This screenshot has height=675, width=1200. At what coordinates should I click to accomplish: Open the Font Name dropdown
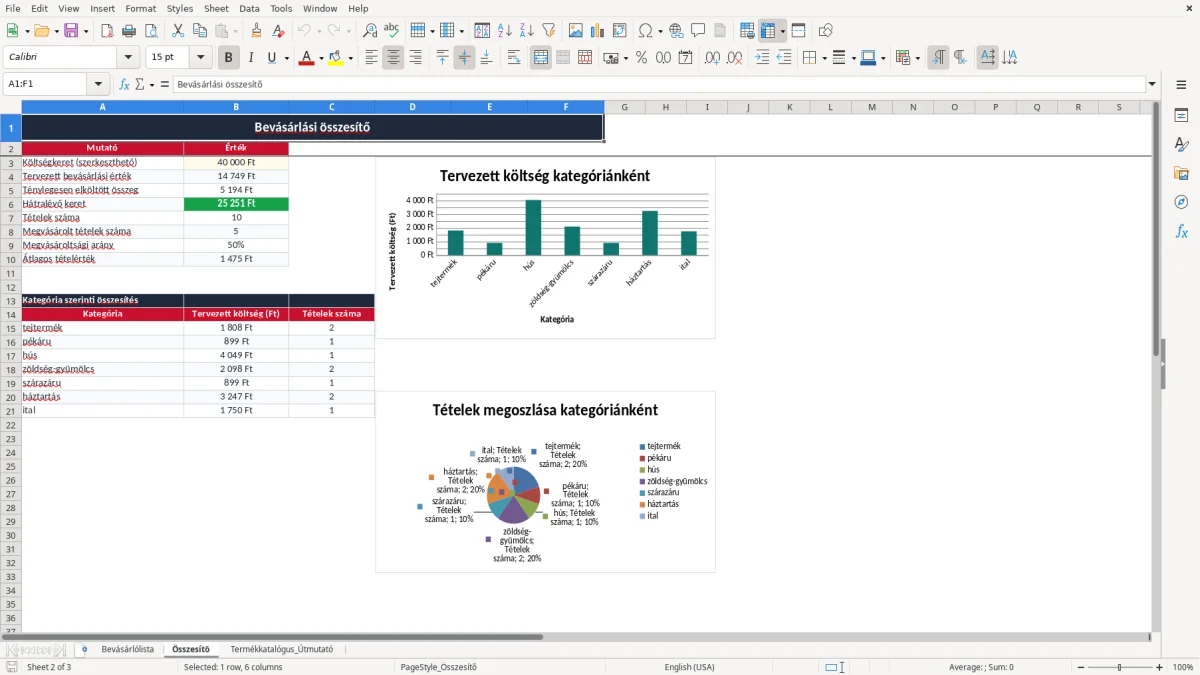coord(127,57)
